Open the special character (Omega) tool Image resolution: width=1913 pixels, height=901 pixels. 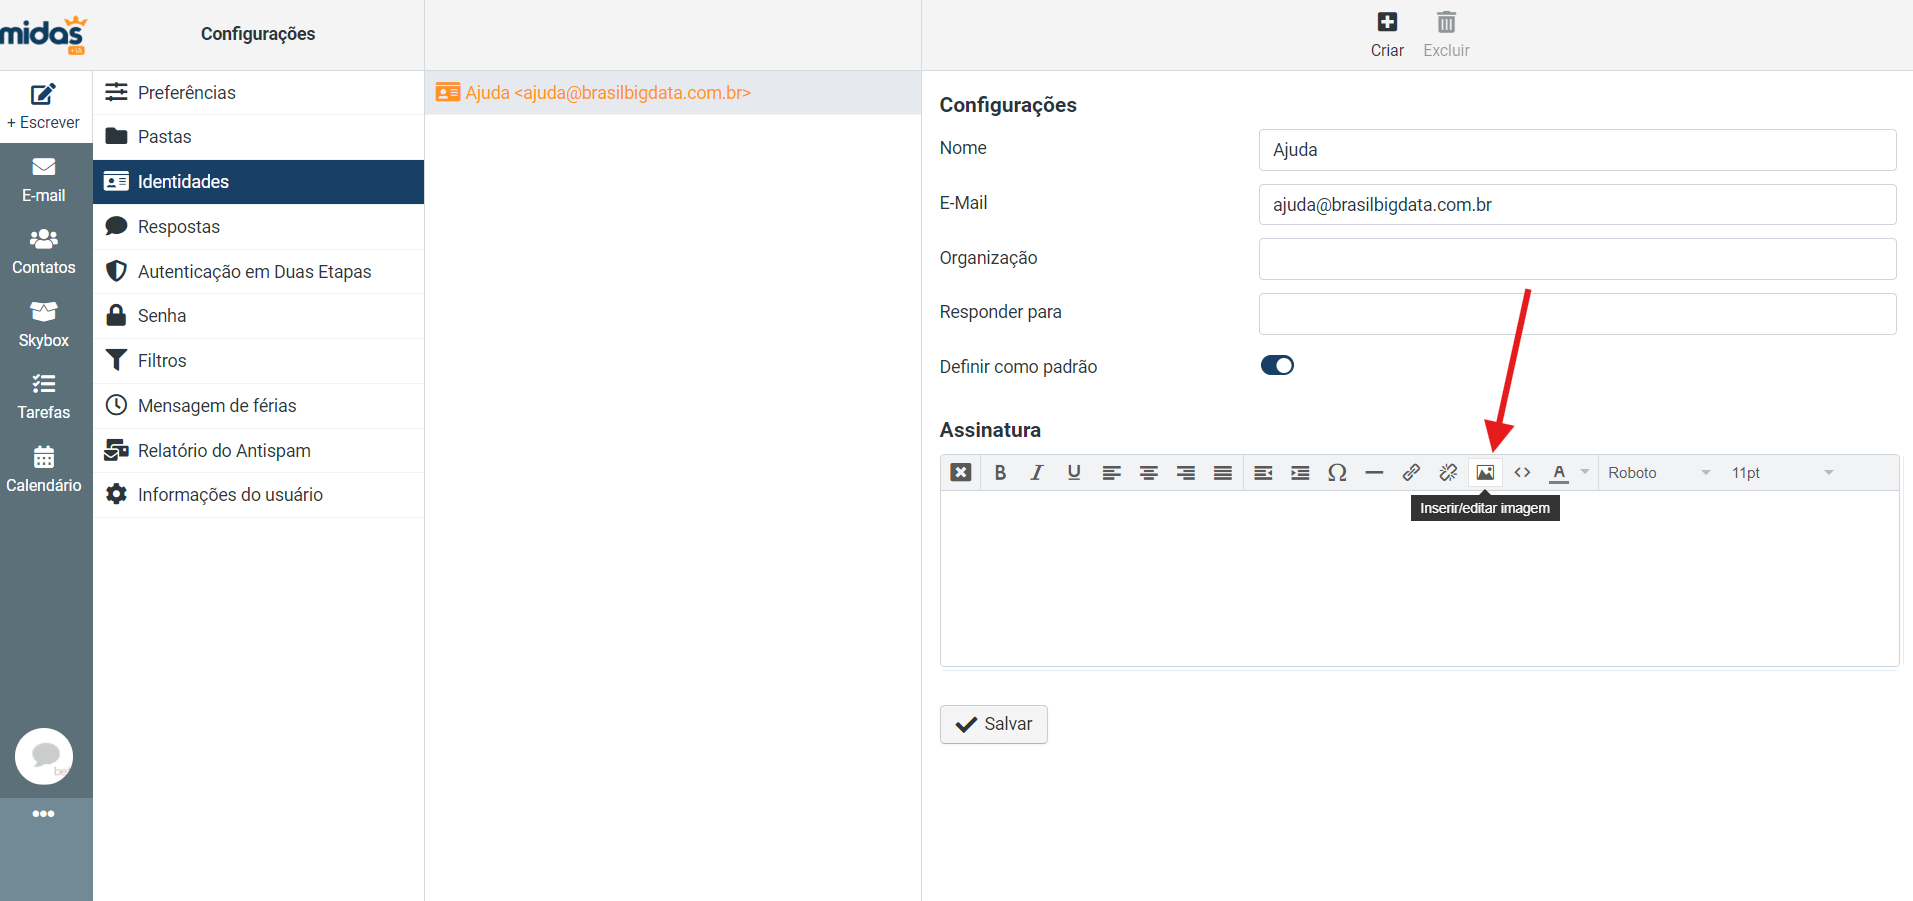click(x=1337, y=473)
